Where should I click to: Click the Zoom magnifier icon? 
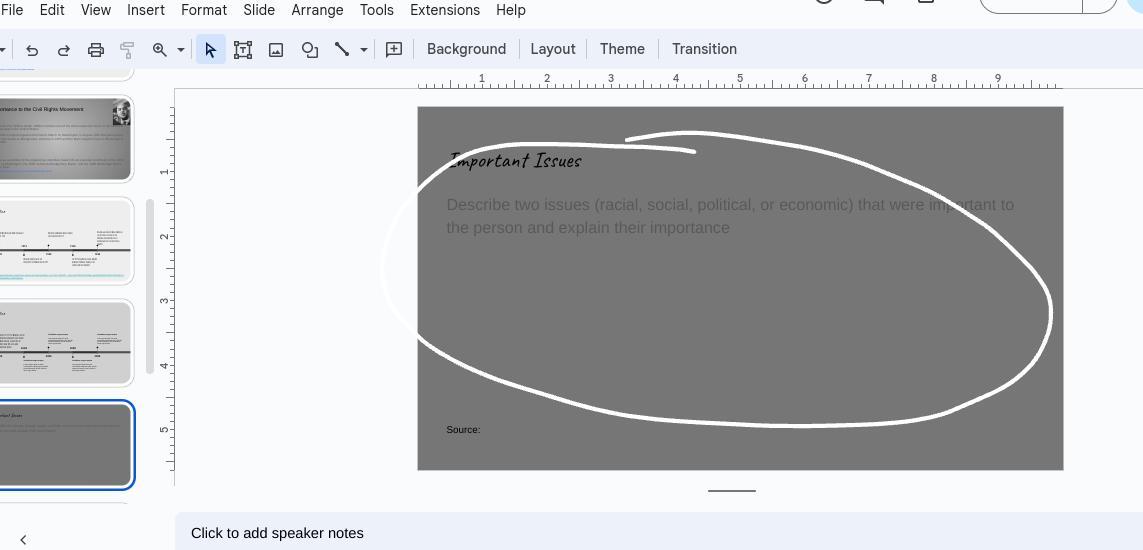pyautogui.click(x=159, y=49)
